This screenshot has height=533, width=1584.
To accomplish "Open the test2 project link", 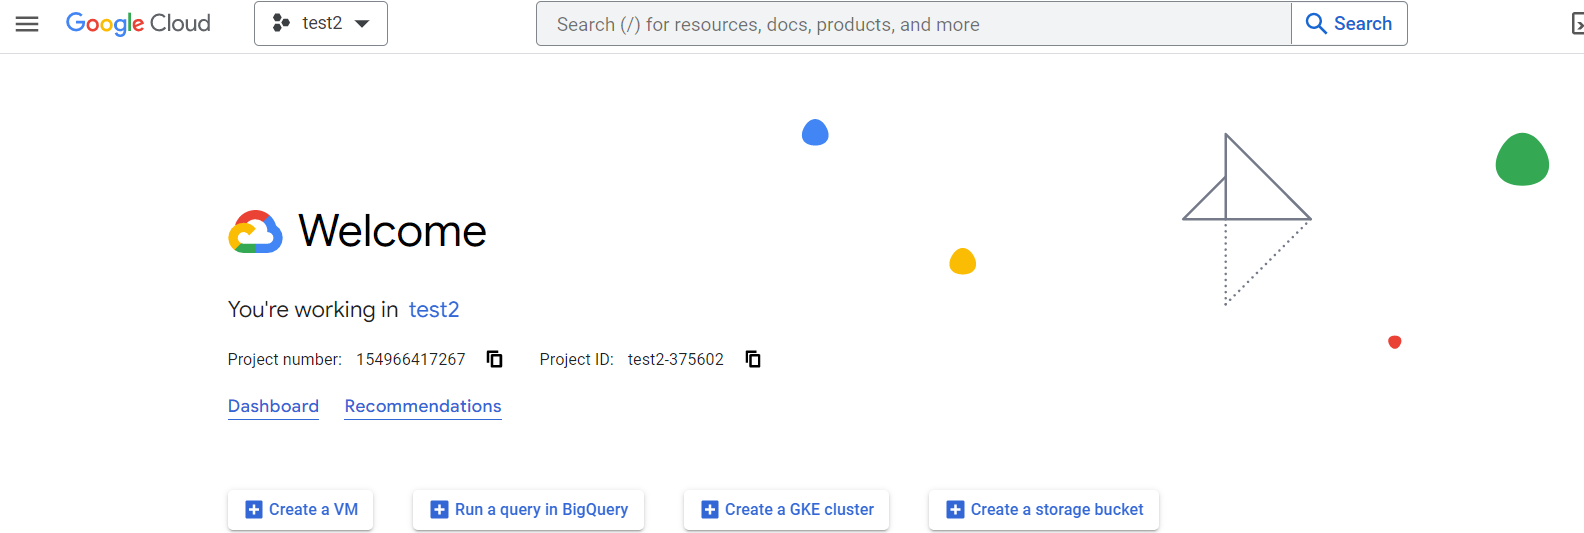I will (434, 310).
